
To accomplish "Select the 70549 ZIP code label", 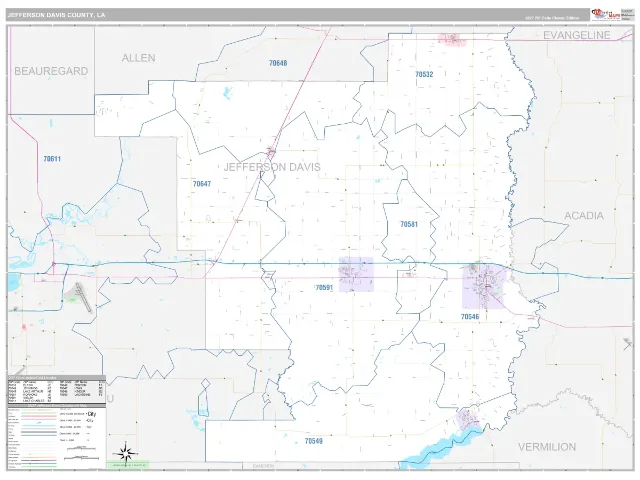I will point(313,441).
